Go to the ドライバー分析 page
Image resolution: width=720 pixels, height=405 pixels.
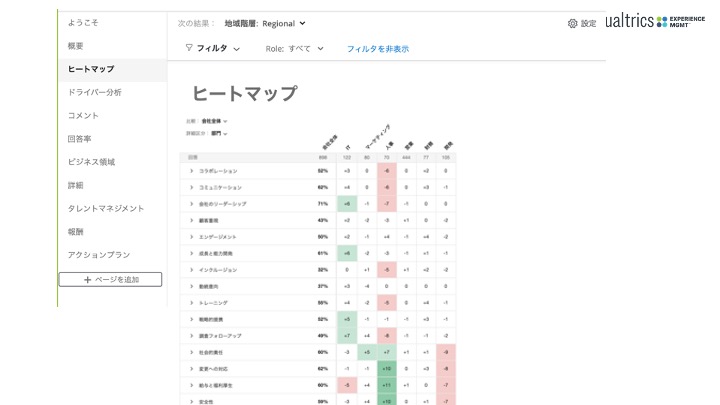coord(95,92)
